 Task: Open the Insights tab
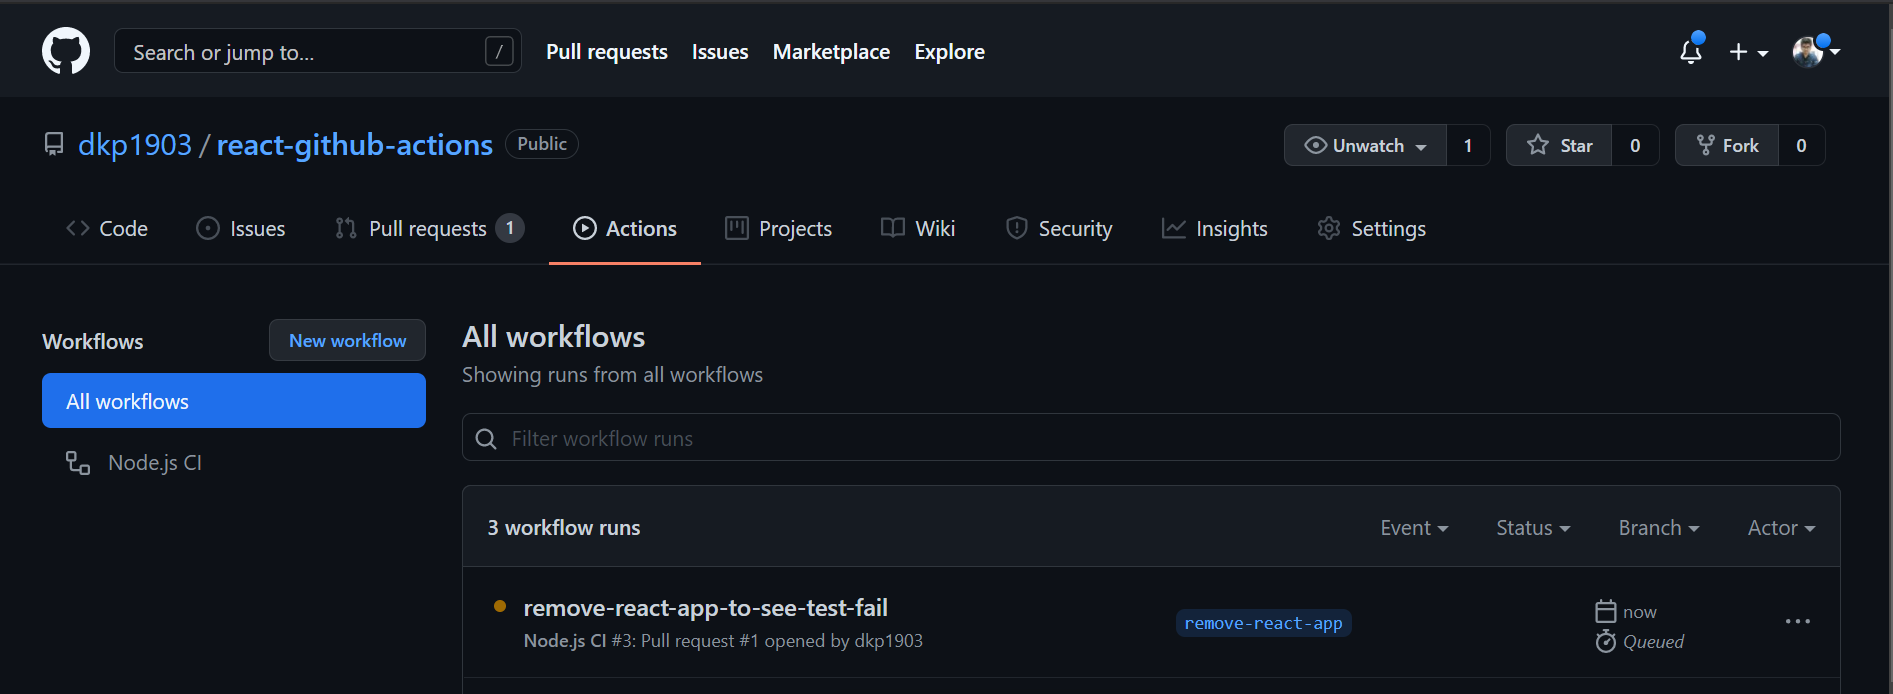1215,229
